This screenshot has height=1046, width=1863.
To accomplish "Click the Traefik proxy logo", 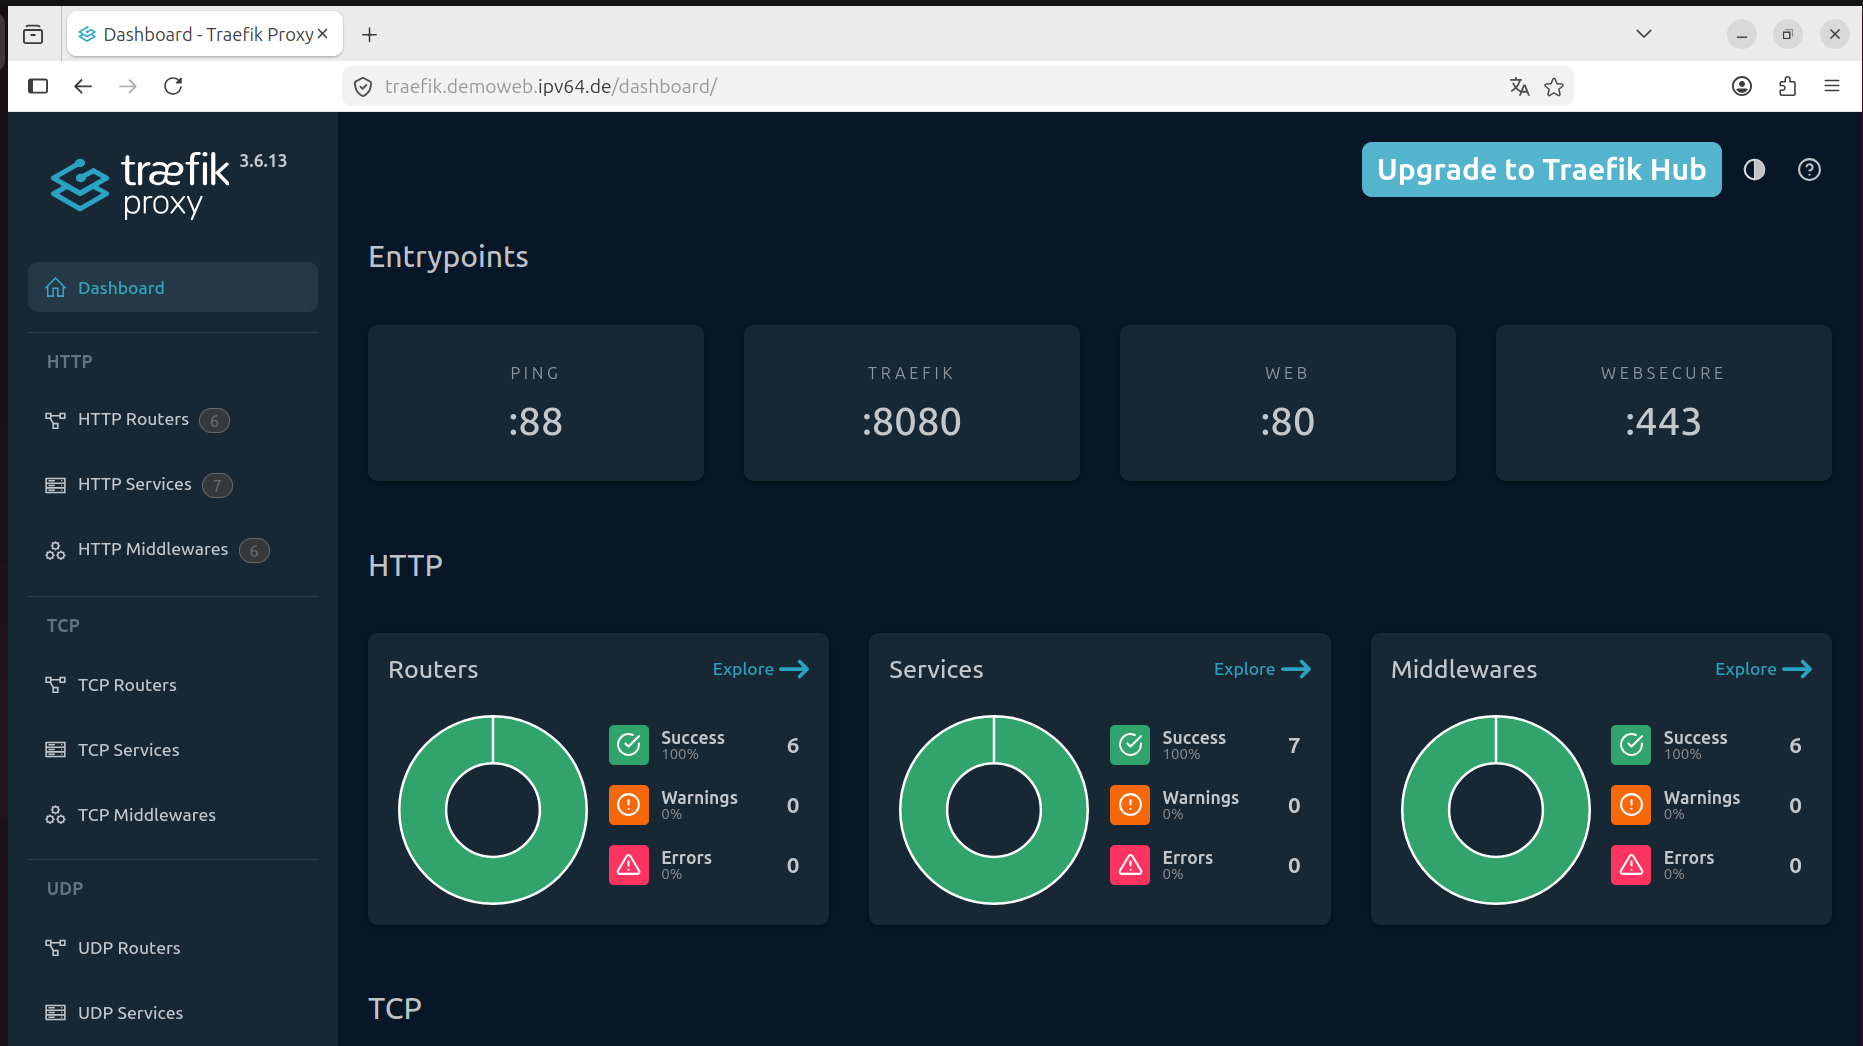I will coord(168,185).
